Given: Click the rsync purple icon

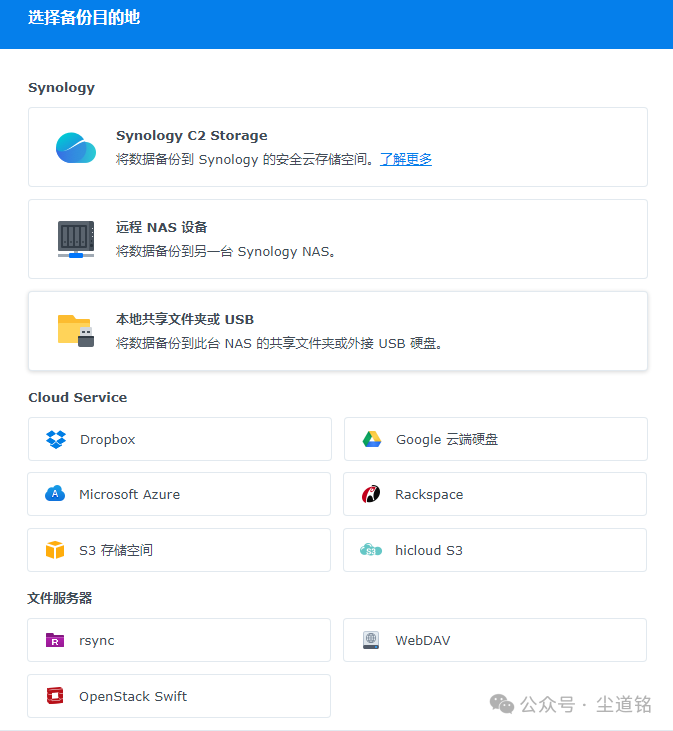Looking at the screenshot, I should (x=55, y=640).
